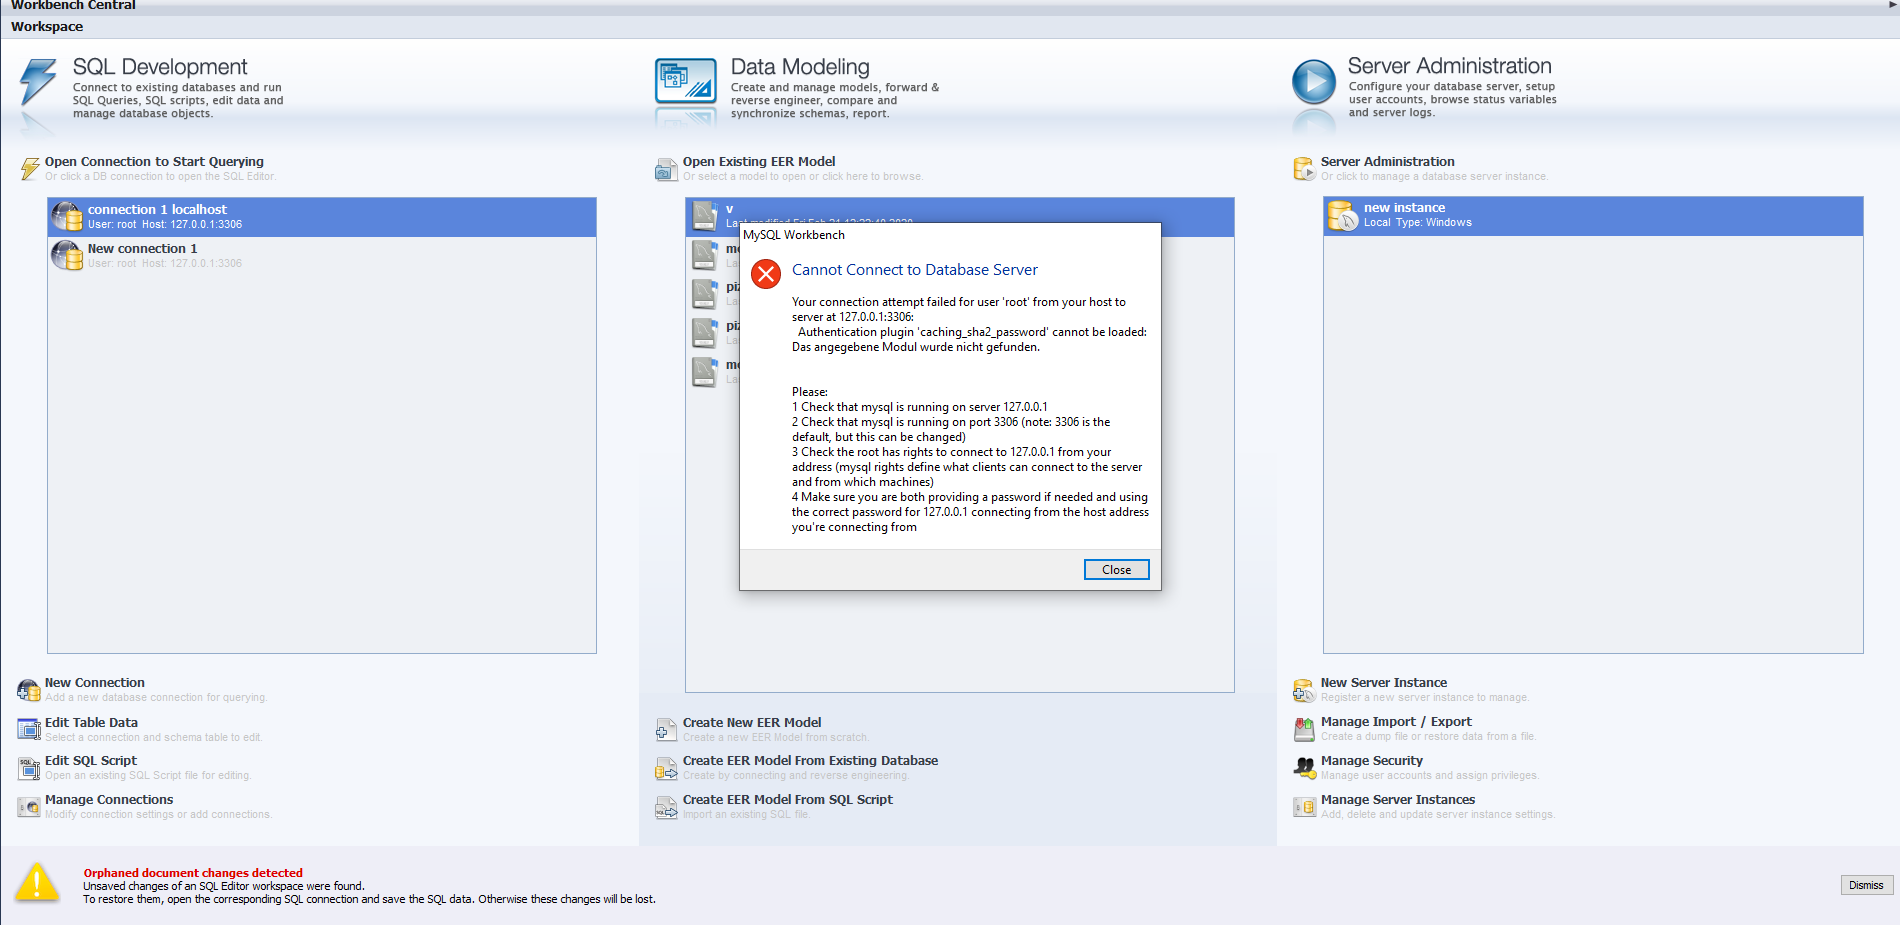Image resolution: width=1900 pixels, height=925 pixels.
Task: Click Create EER Model From Existing Database link
Action: (x=810, y=761)
